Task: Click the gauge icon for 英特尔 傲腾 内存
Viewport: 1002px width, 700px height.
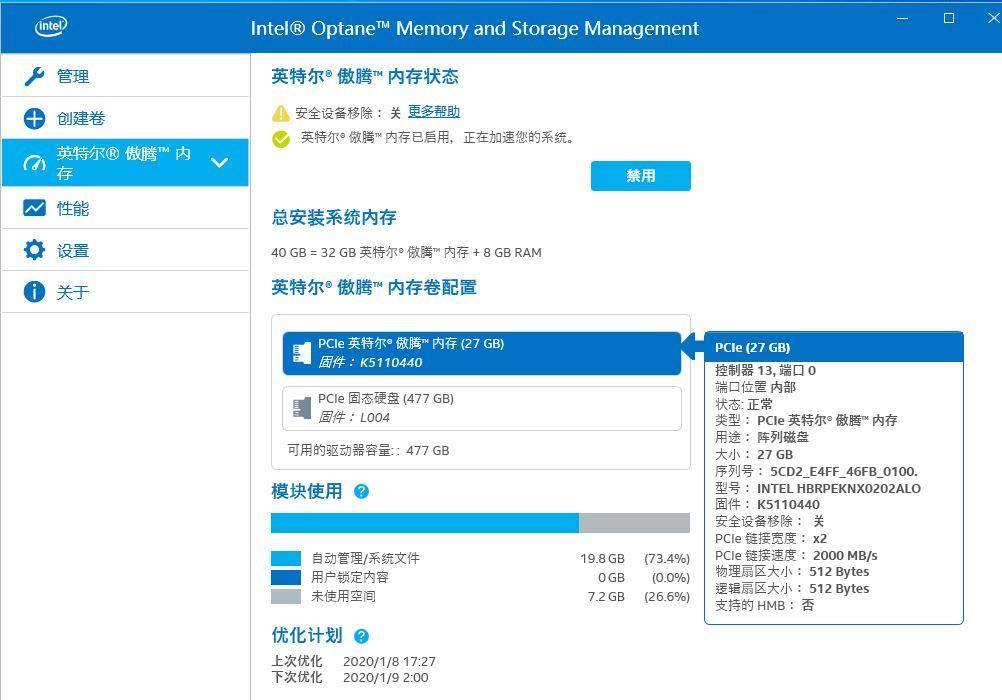Action: (34, 162)
